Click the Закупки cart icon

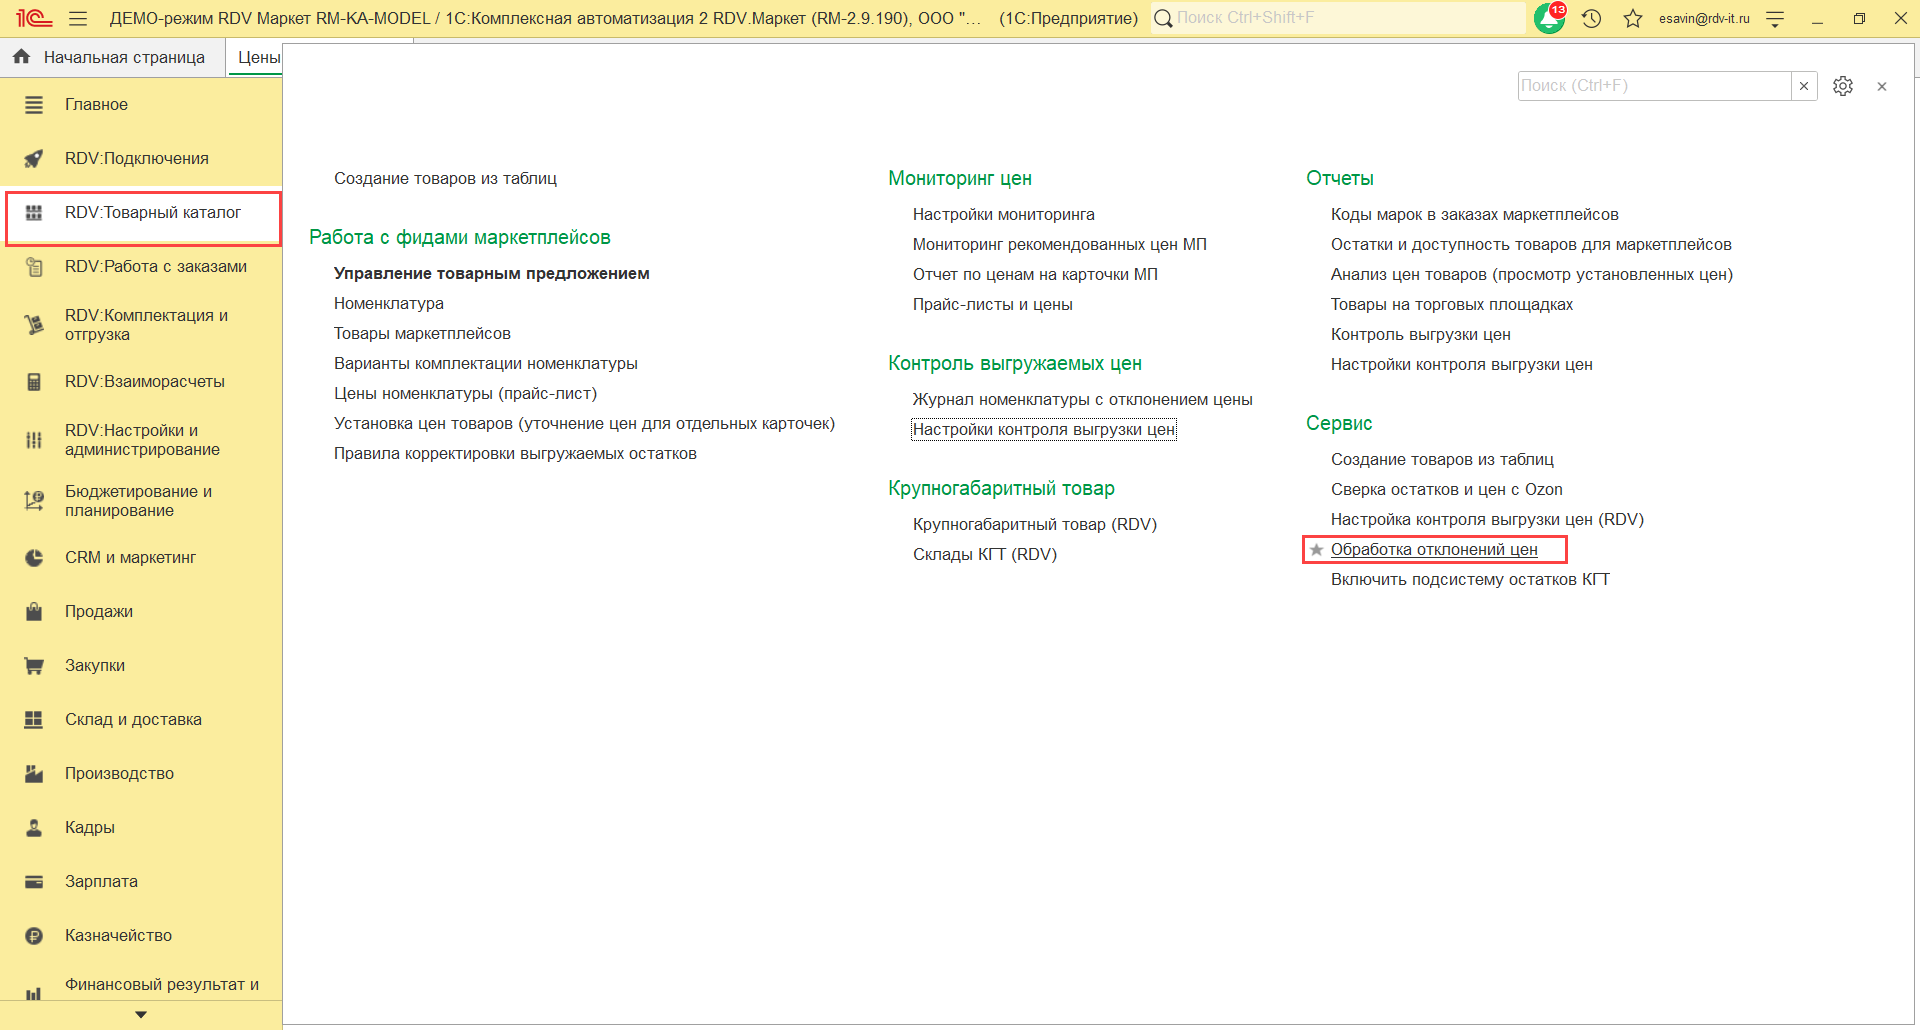(x=34, y=666)
